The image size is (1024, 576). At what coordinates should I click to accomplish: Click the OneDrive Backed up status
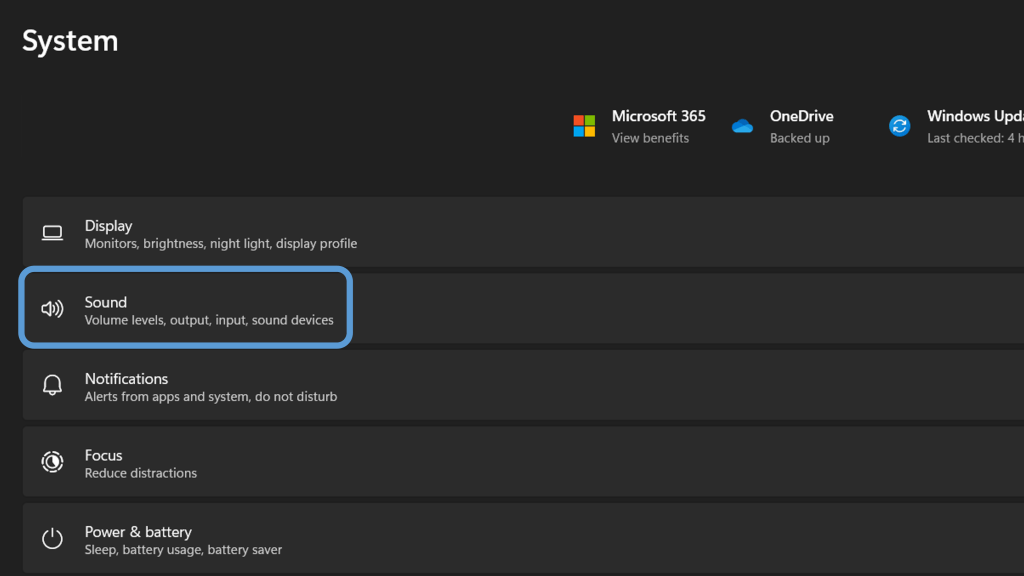pyautogui.click(x=799, y=138)
